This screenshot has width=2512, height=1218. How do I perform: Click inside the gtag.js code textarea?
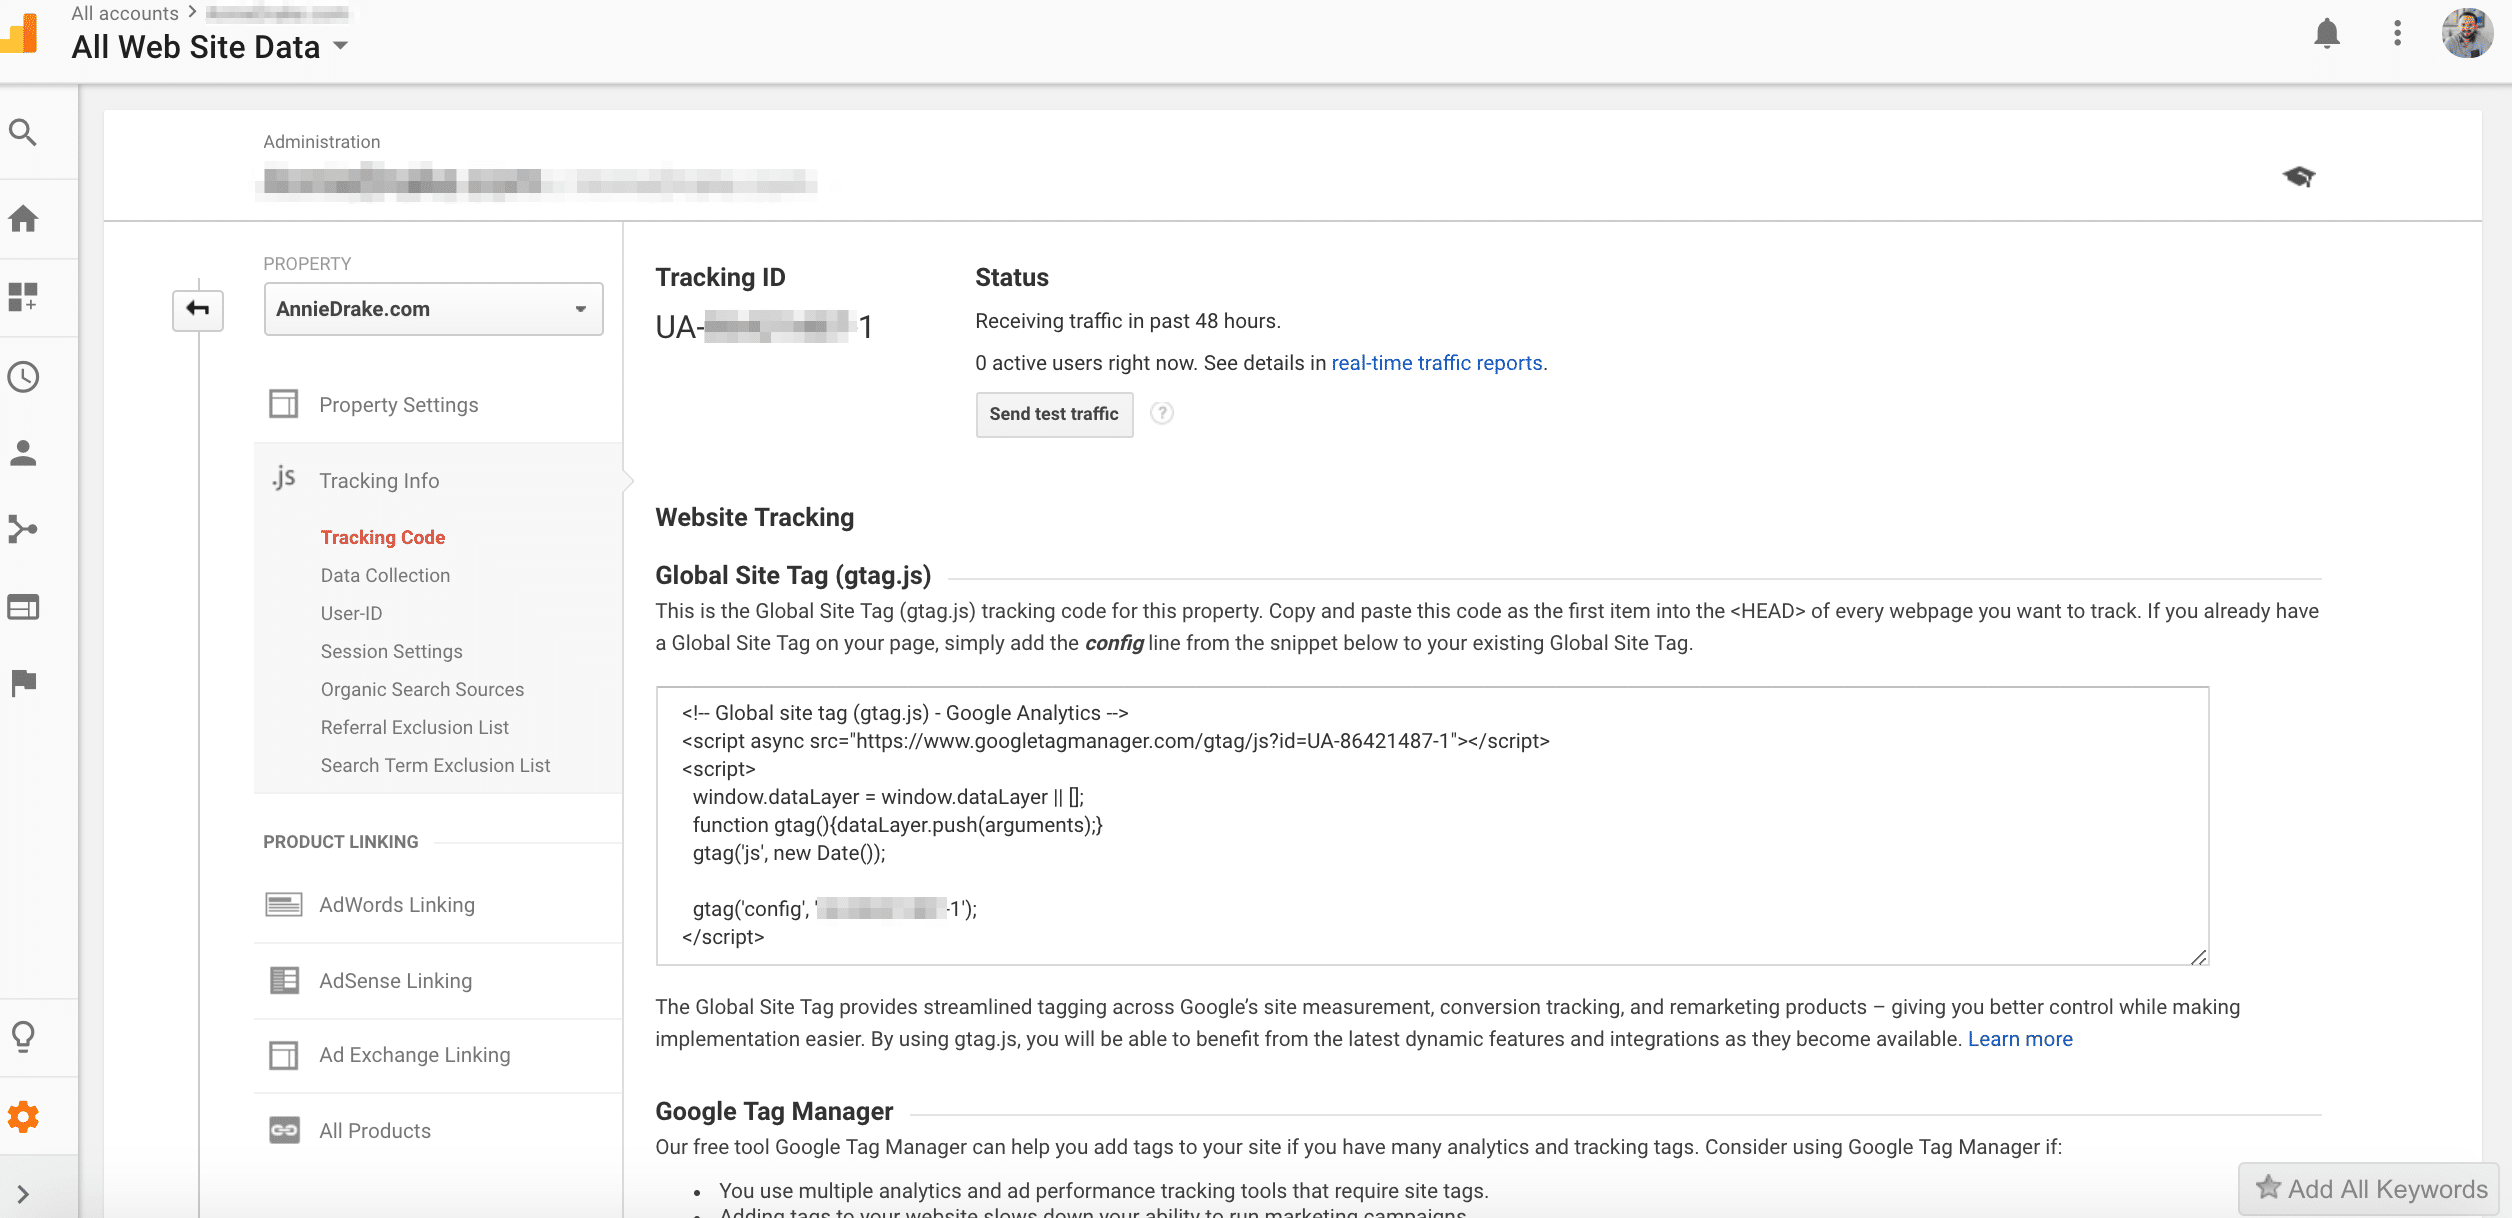tap(1432, 825)
